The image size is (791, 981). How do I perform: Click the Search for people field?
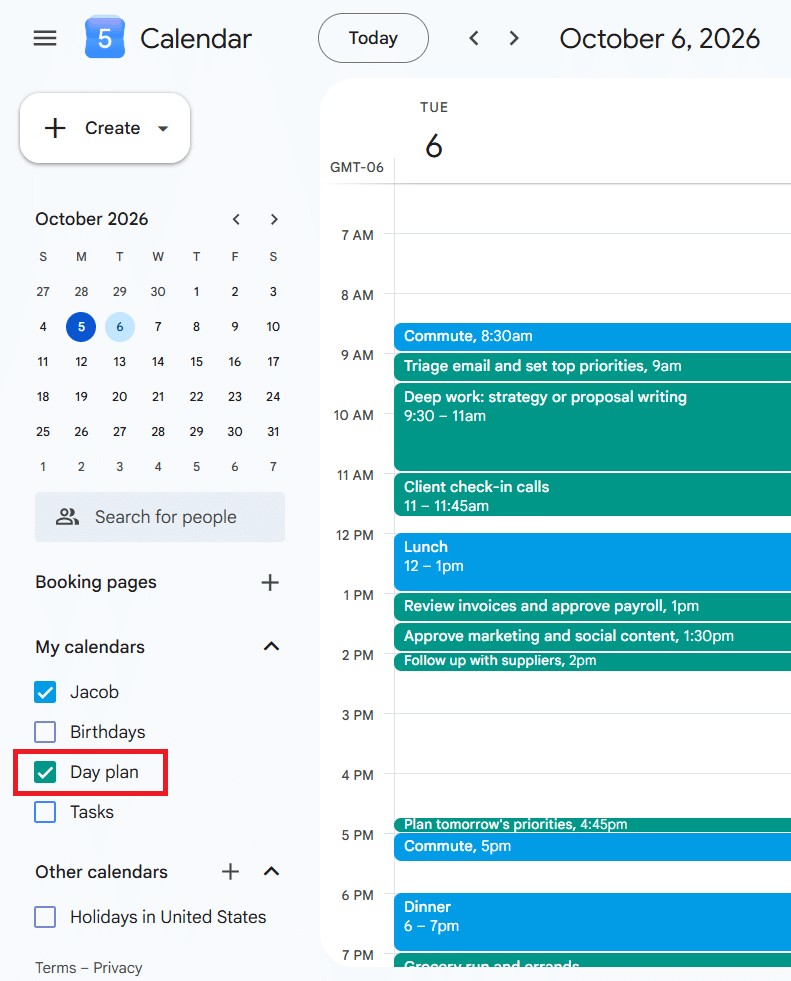pos(160,517)
